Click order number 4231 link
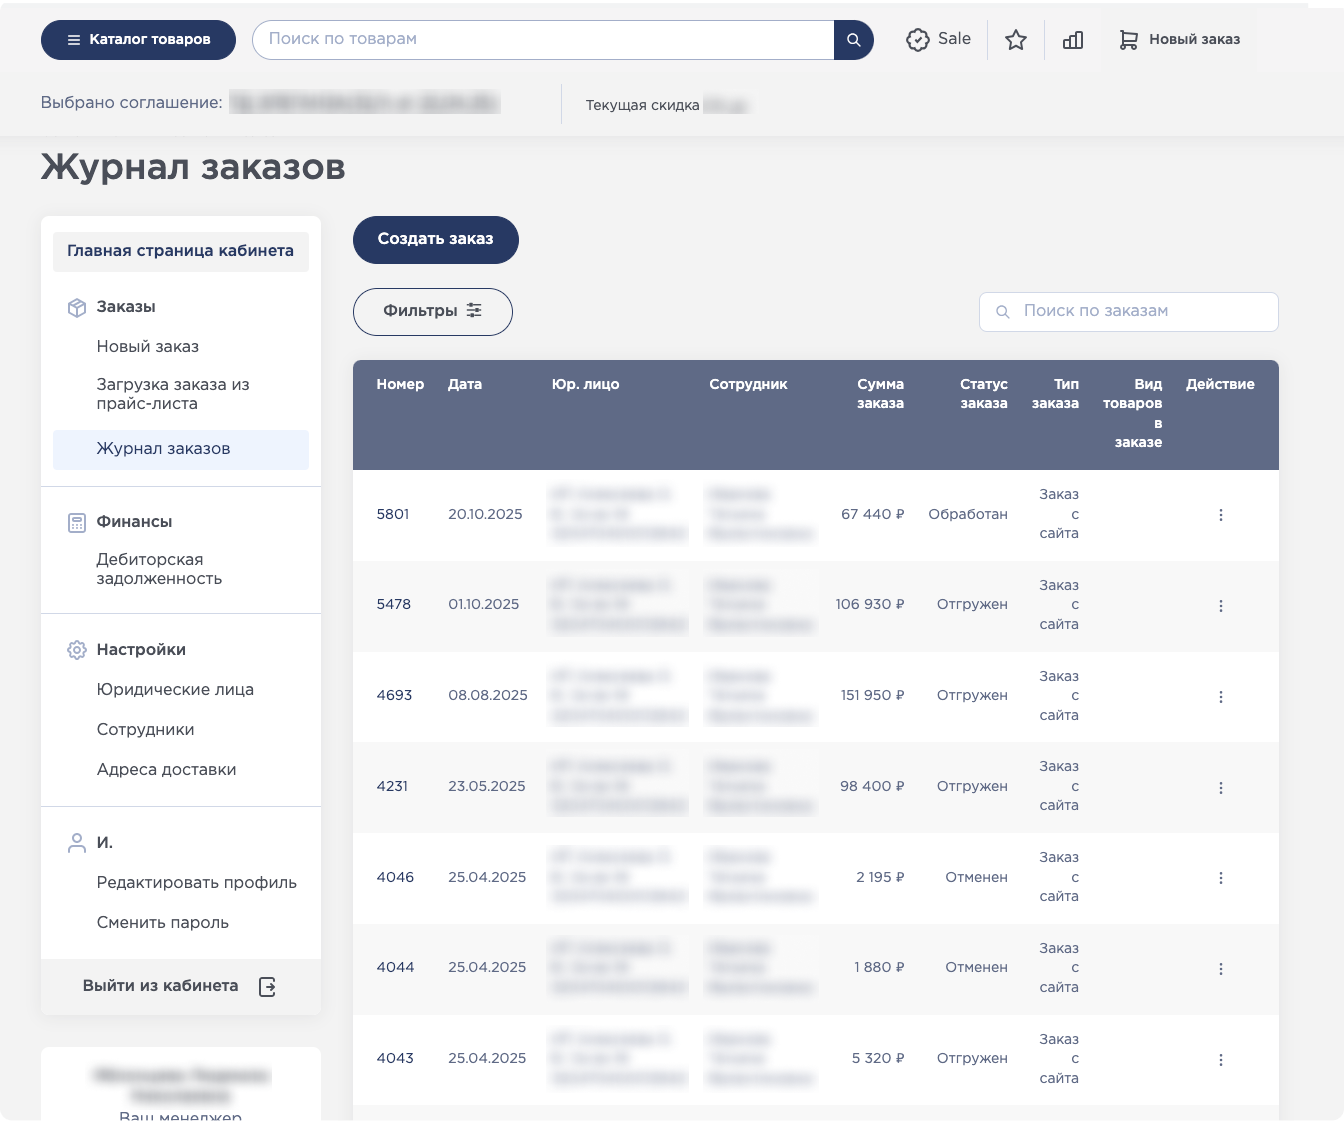Image resolution: width=1344 pixels, height=1121 pixels. 392,787
